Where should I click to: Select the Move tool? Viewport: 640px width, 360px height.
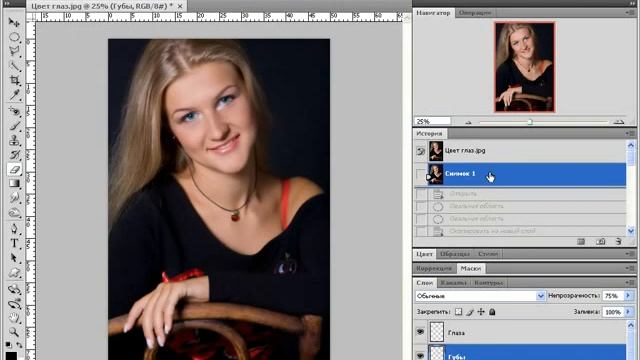(x=14, y=22)
